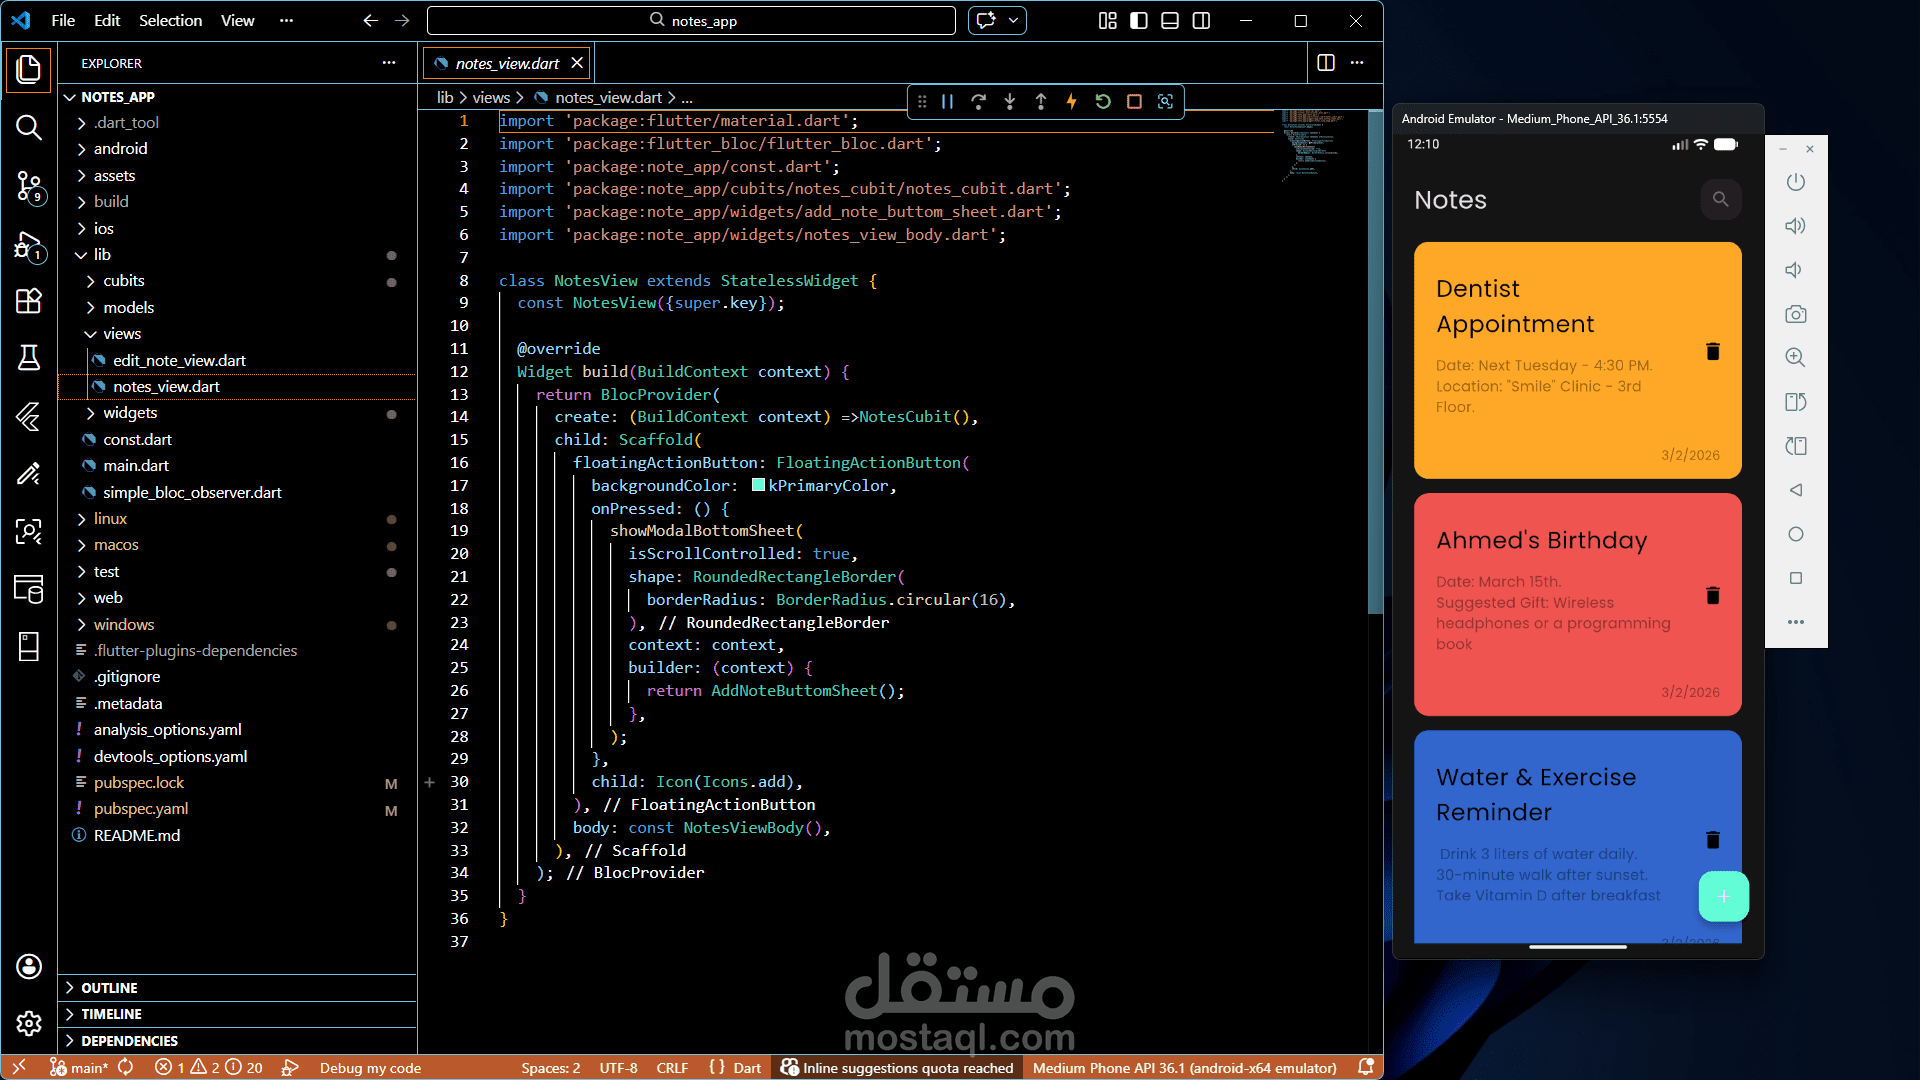Open the Extensions view
Screen dimensions: 1920x1080
pyautogui.click(x=29, y=301)
